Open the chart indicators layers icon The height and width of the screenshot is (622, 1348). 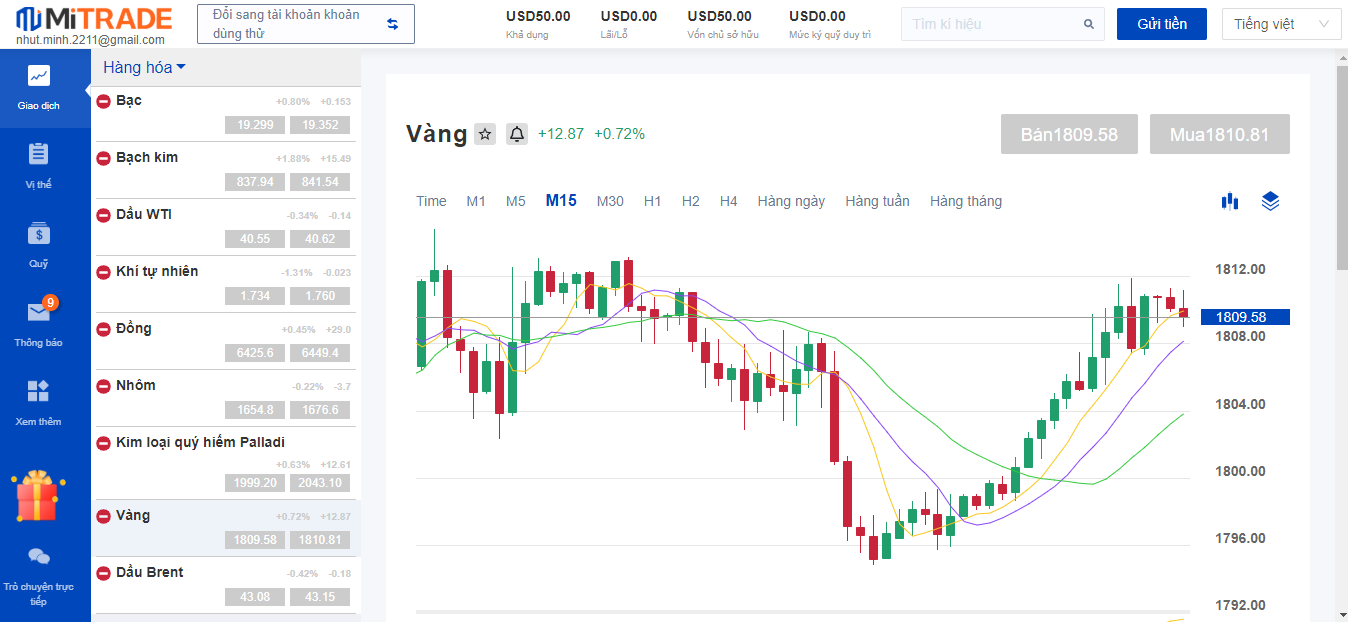(1270, 201)
